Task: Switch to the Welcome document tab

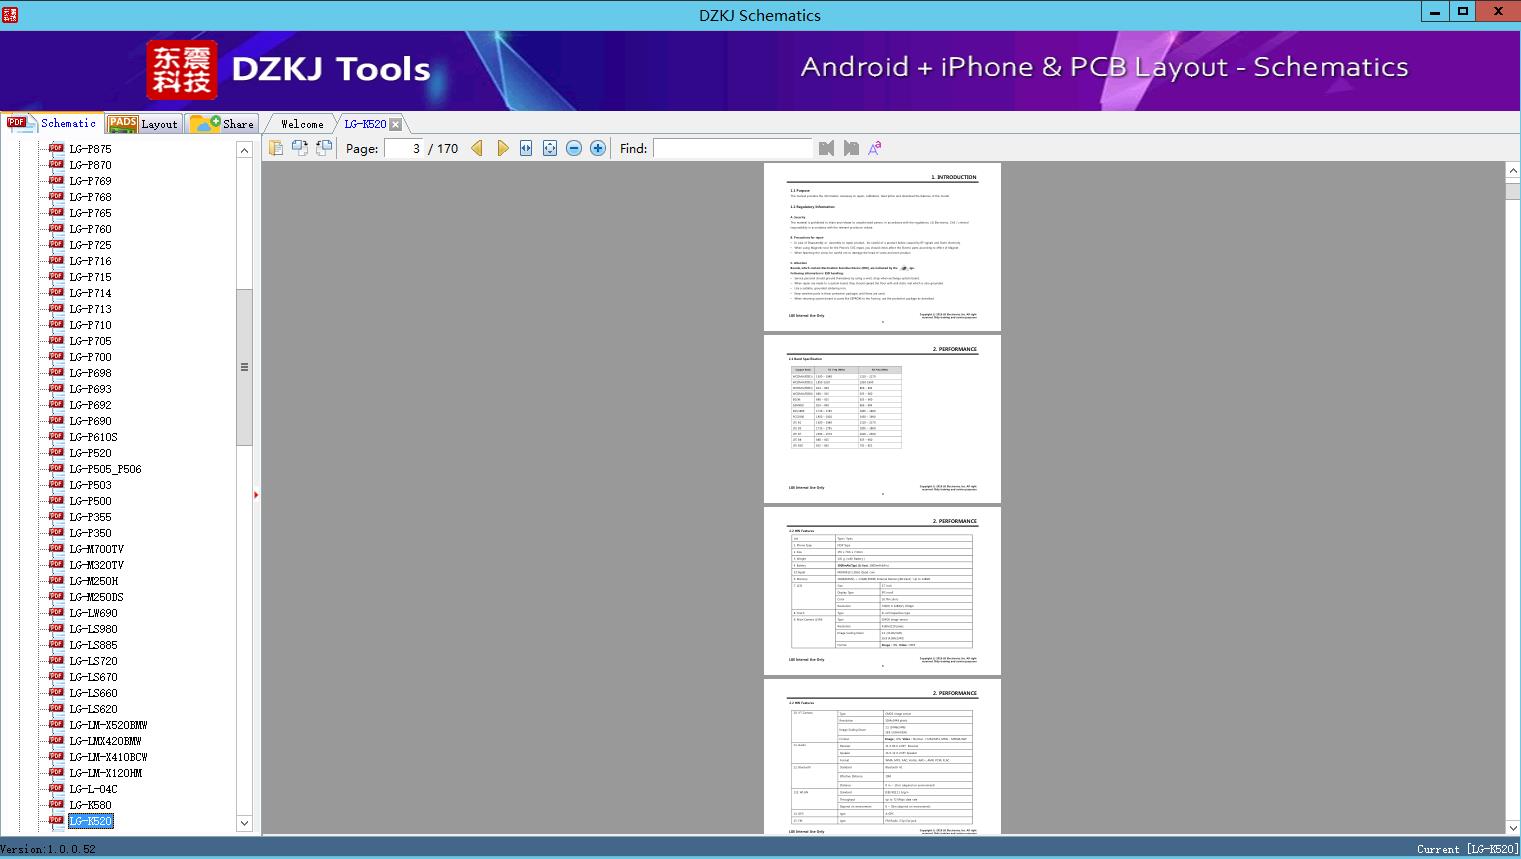Action: 302,124
